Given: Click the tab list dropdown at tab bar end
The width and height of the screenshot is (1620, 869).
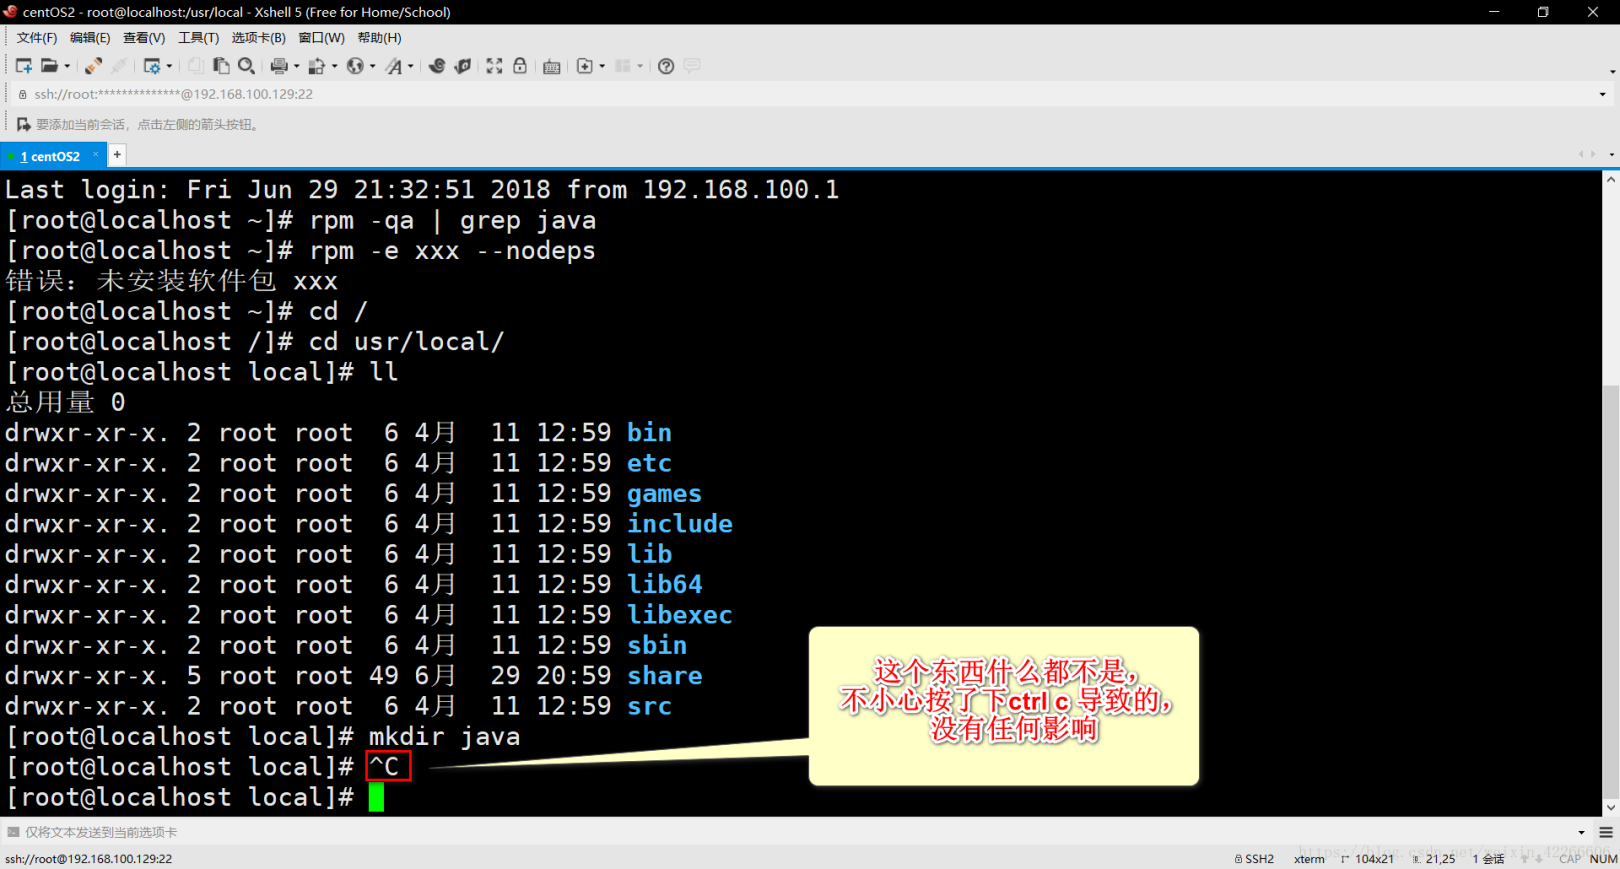Looking at the screenshot, I should pyautogui.click(x=1611, y=154).
